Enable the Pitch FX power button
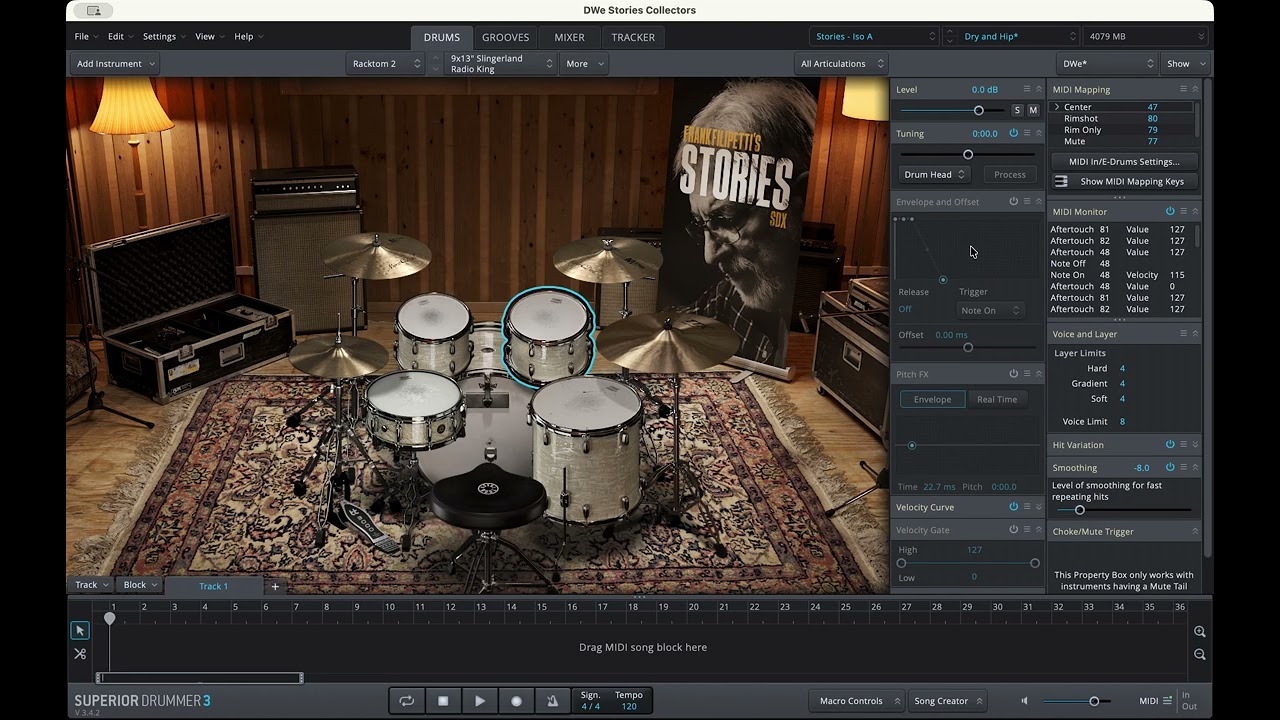1280x720 pixels. (x=1013, y=374)
